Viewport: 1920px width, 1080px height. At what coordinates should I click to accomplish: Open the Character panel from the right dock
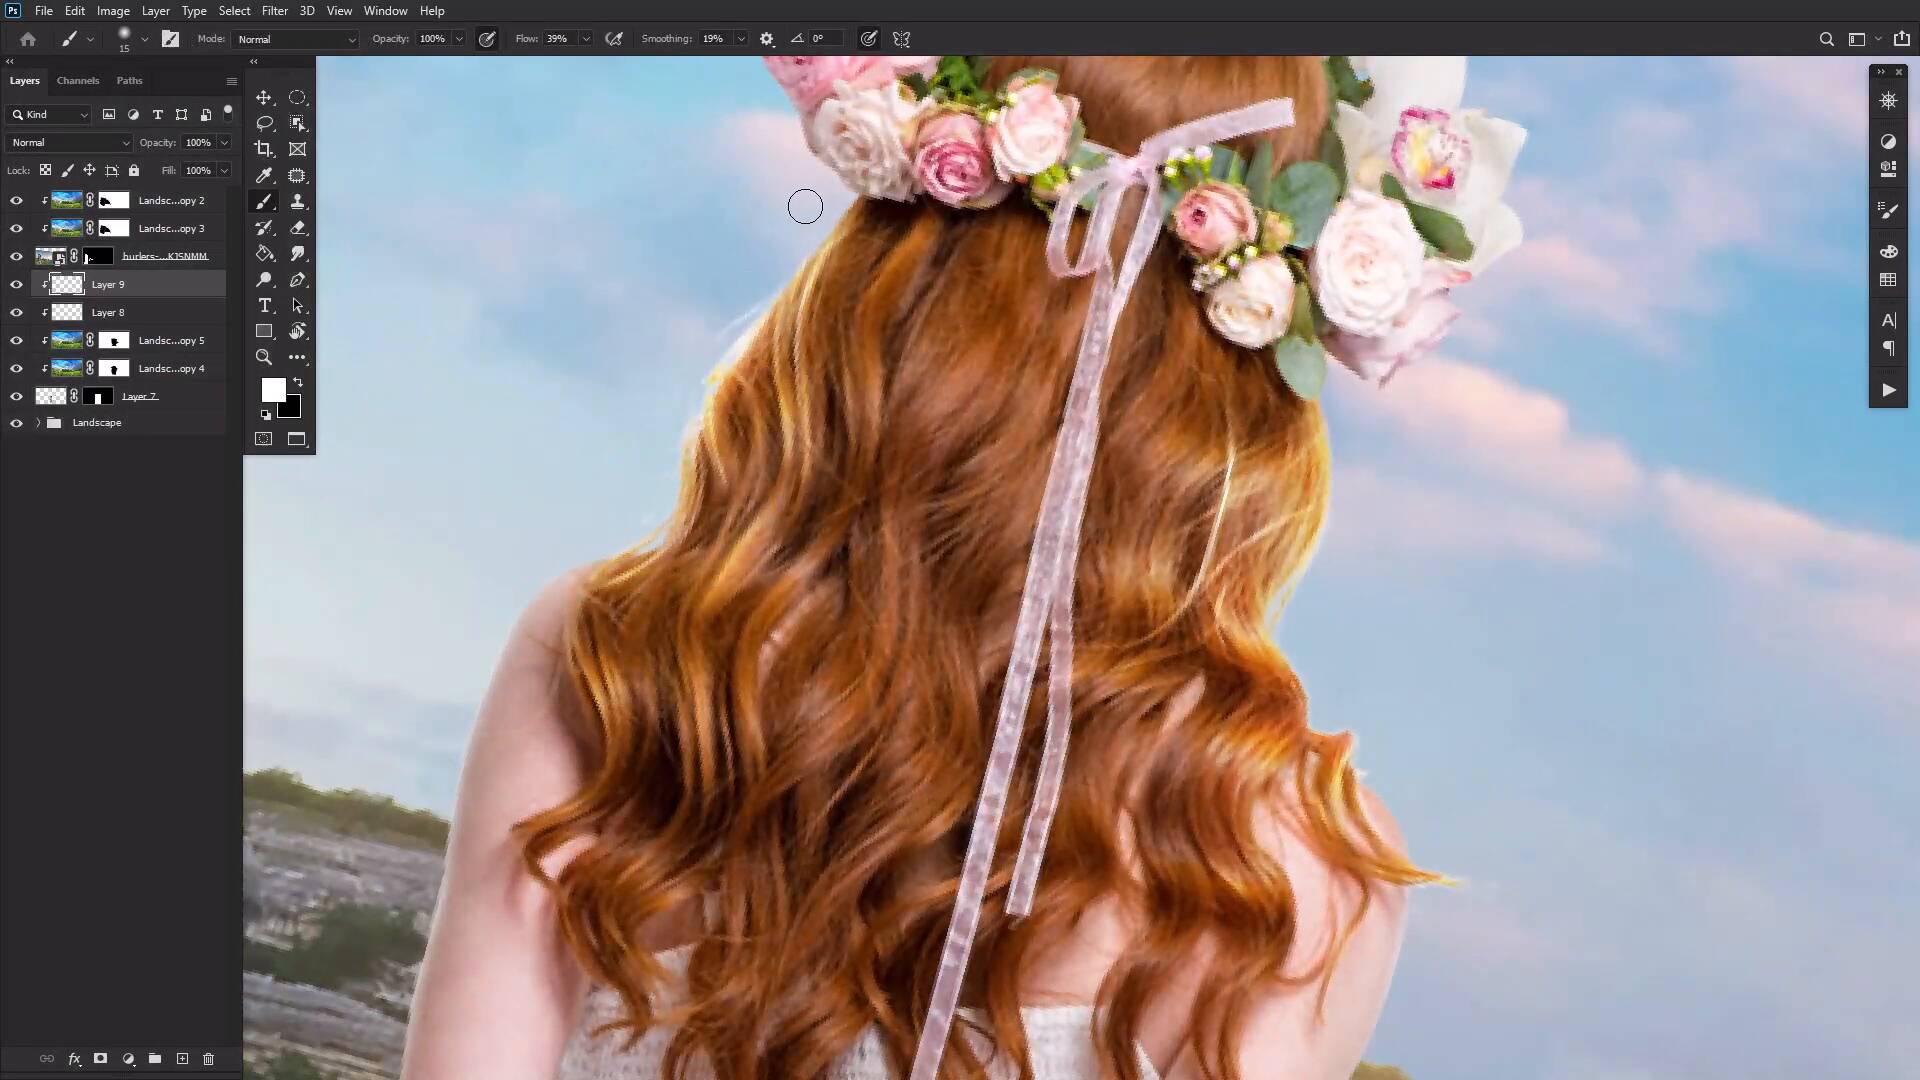[x=1889, y=320]
